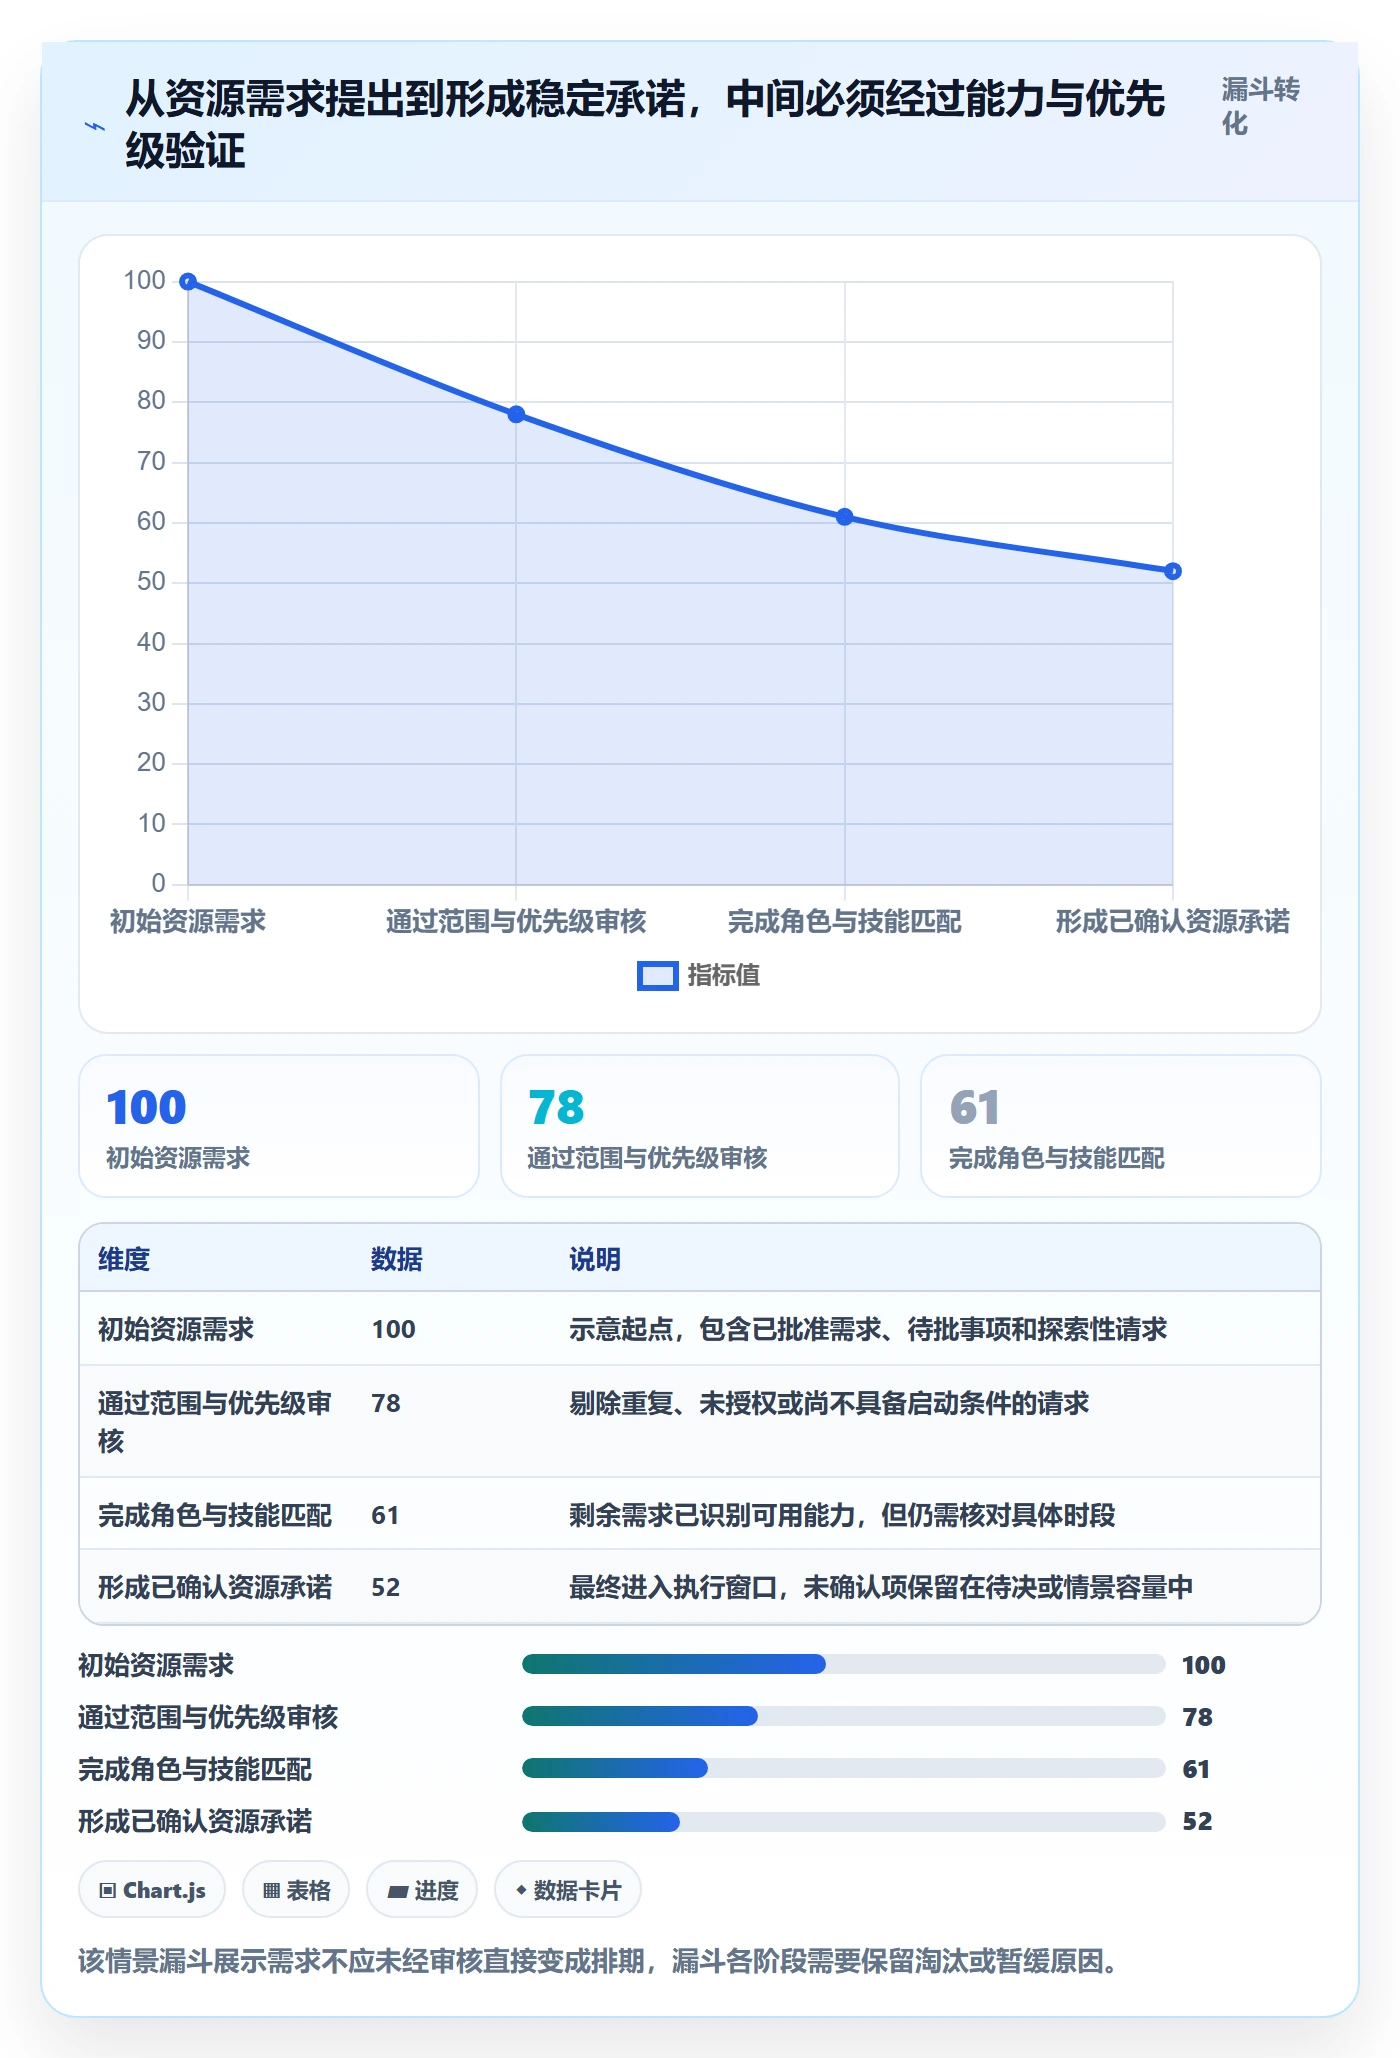Click table cell 通过范围与优先级审核
Image resolution: width=1400 pixels, height=2058 pixels.
click(215, 1422)
